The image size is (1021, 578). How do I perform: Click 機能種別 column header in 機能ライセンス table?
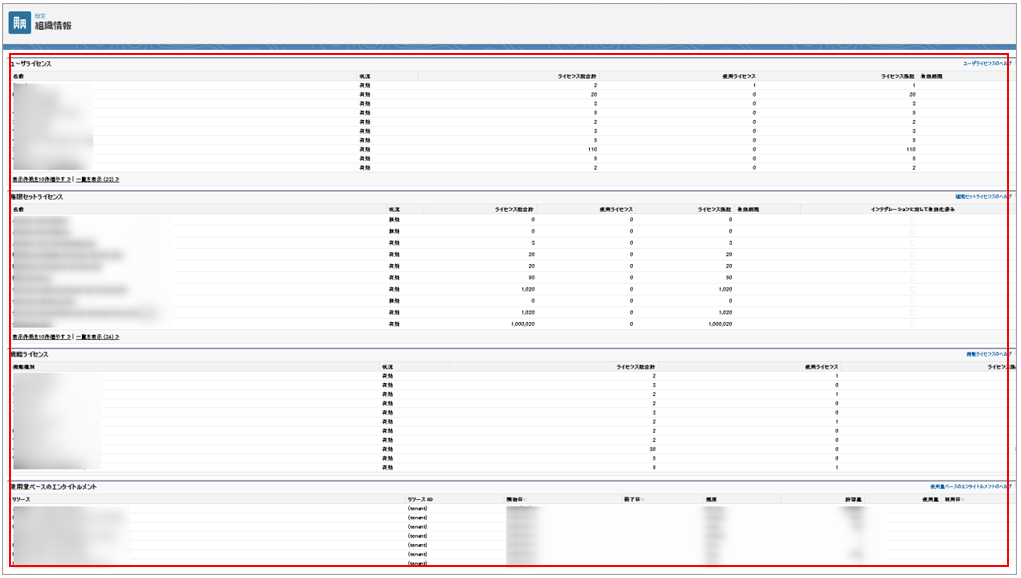click(23, 368)
